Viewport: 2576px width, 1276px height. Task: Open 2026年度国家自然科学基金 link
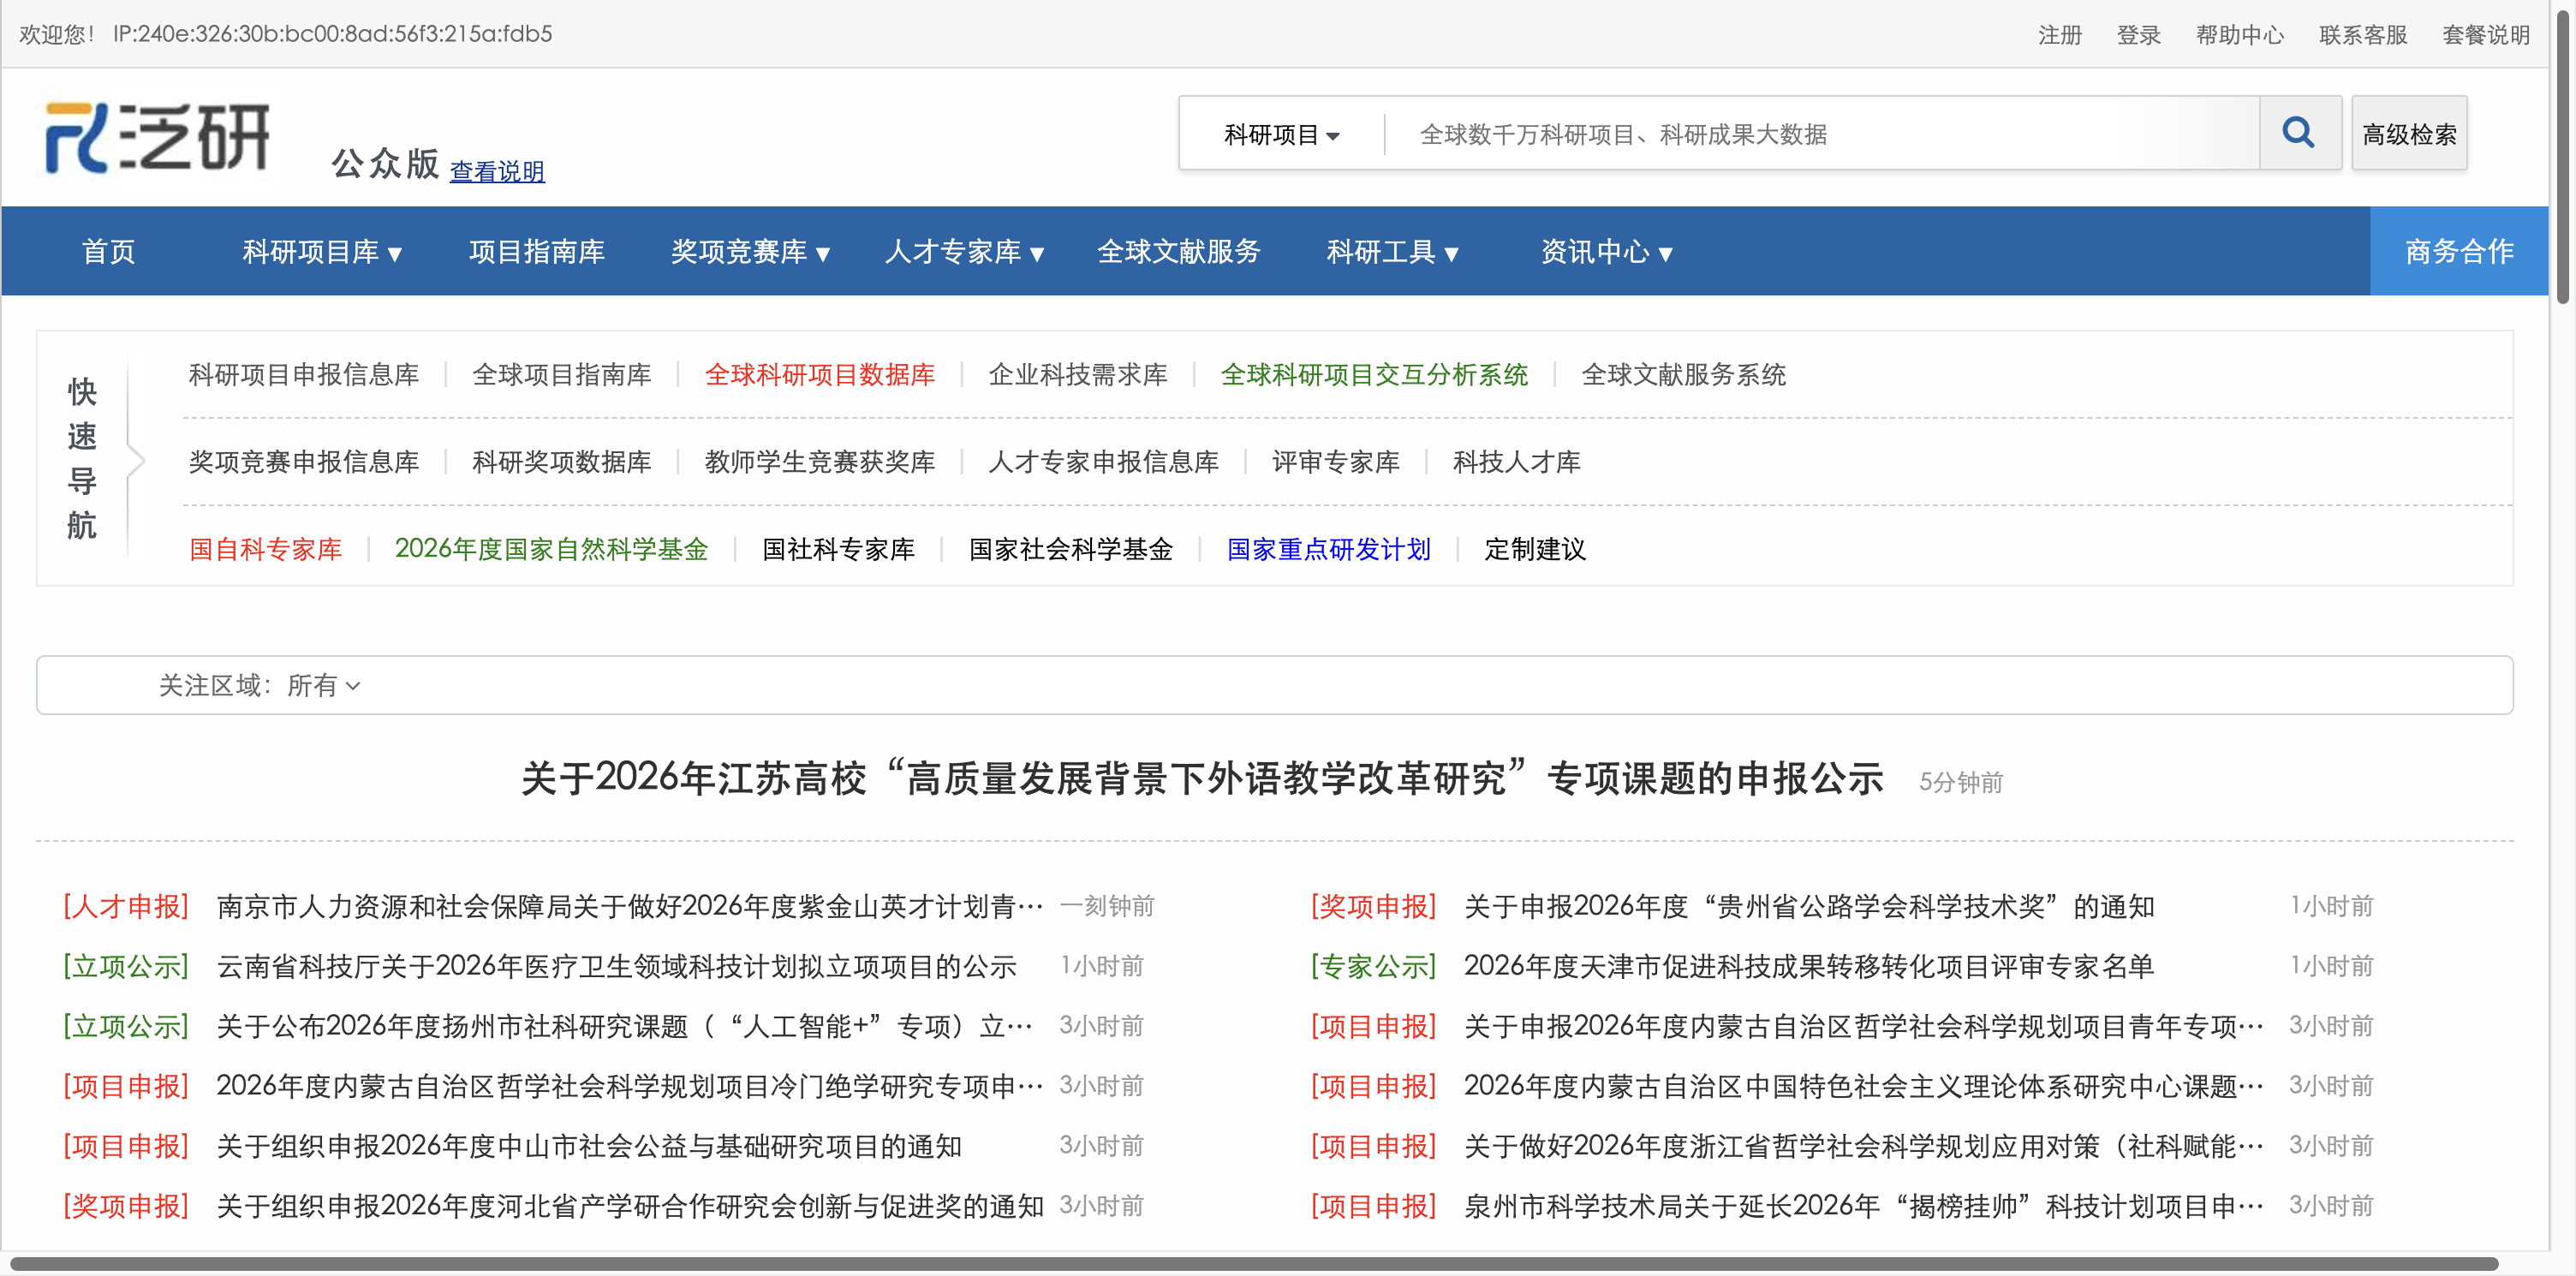tap(552, 548)
